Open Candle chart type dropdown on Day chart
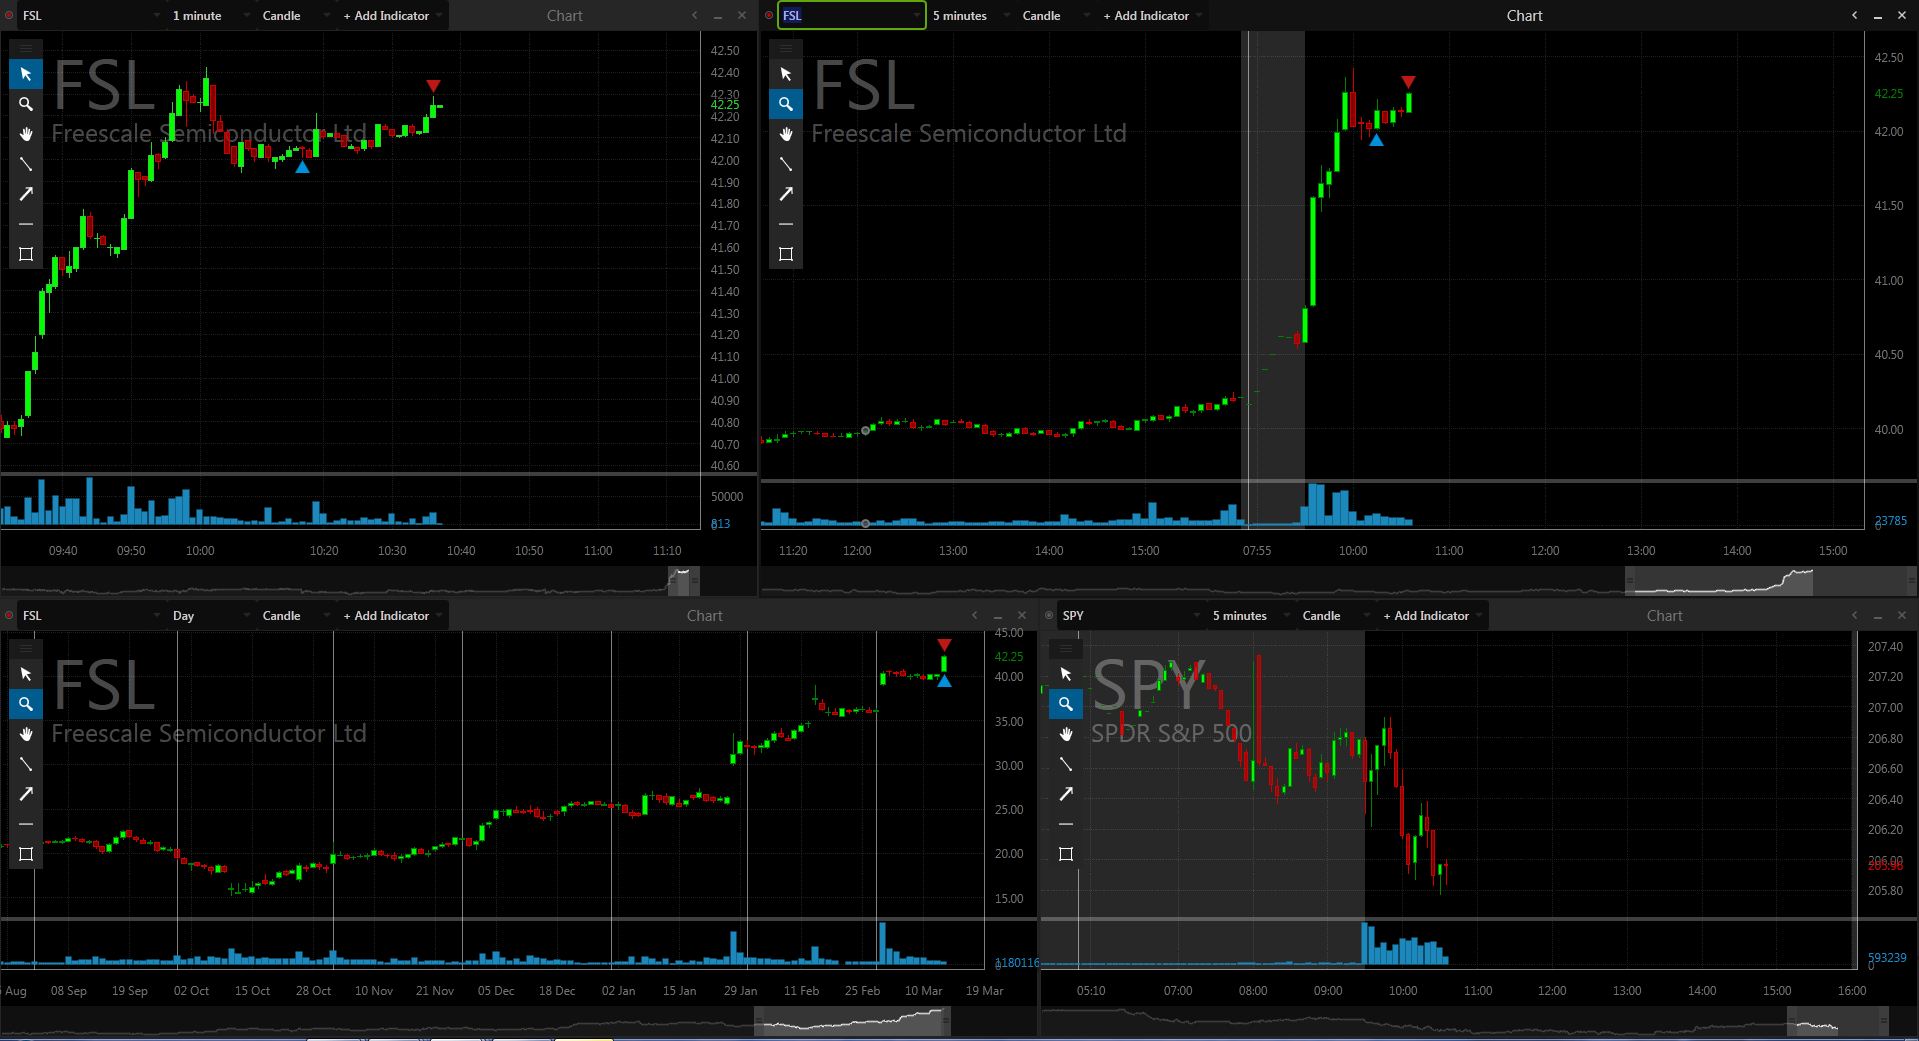Screen dimensions: 1919x1041 295,616
